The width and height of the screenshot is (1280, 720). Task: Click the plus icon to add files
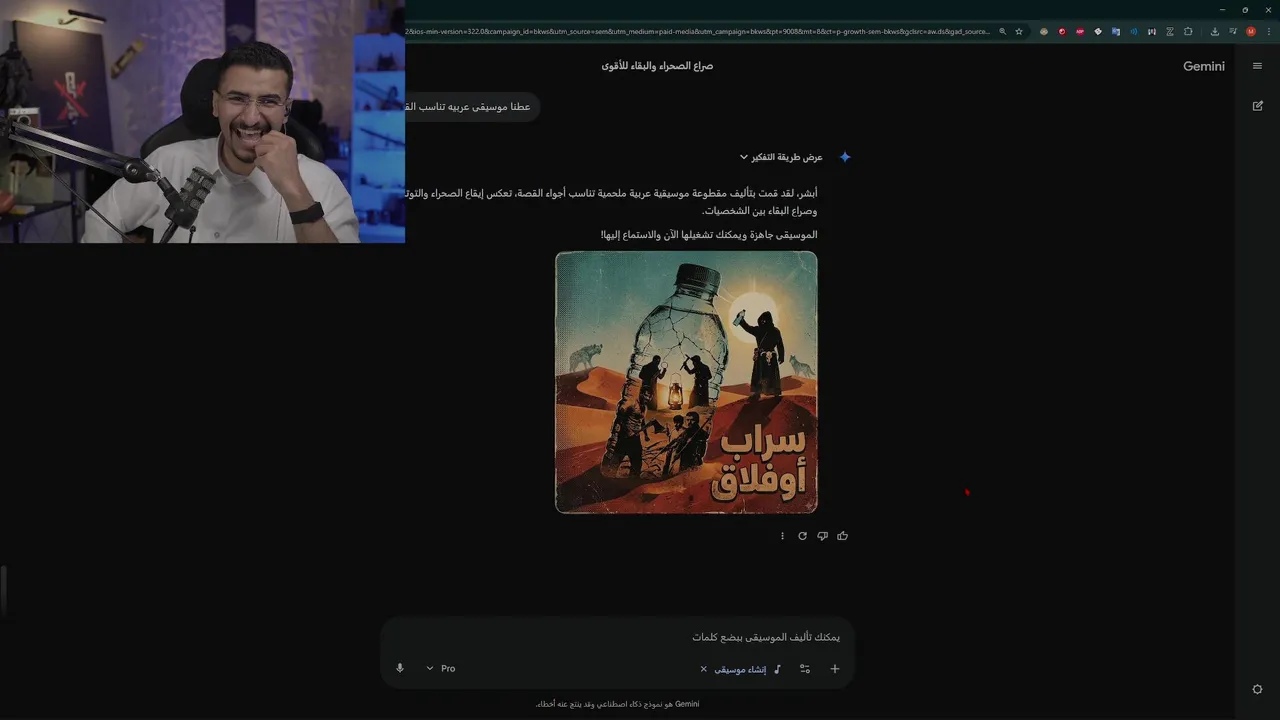(835, 668)
